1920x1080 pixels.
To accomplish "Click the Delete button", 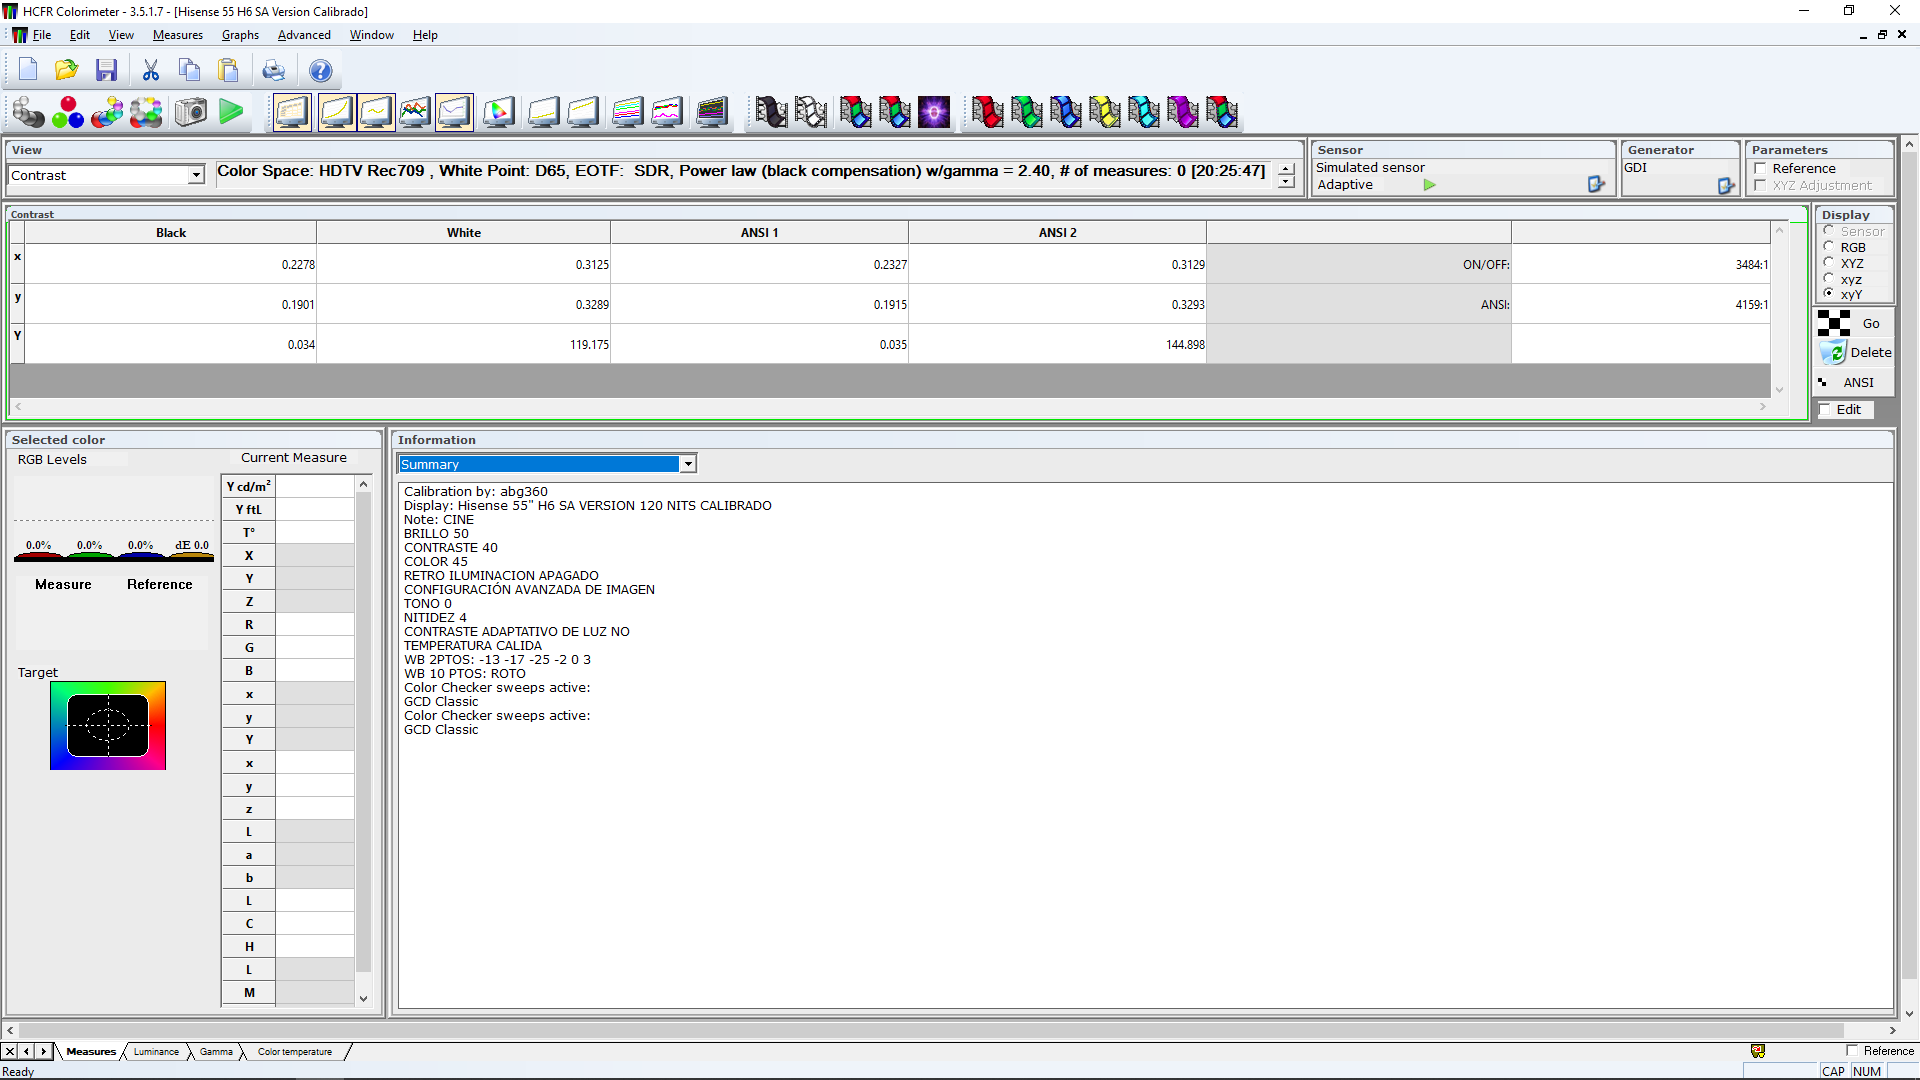I will click(1857, 353).
